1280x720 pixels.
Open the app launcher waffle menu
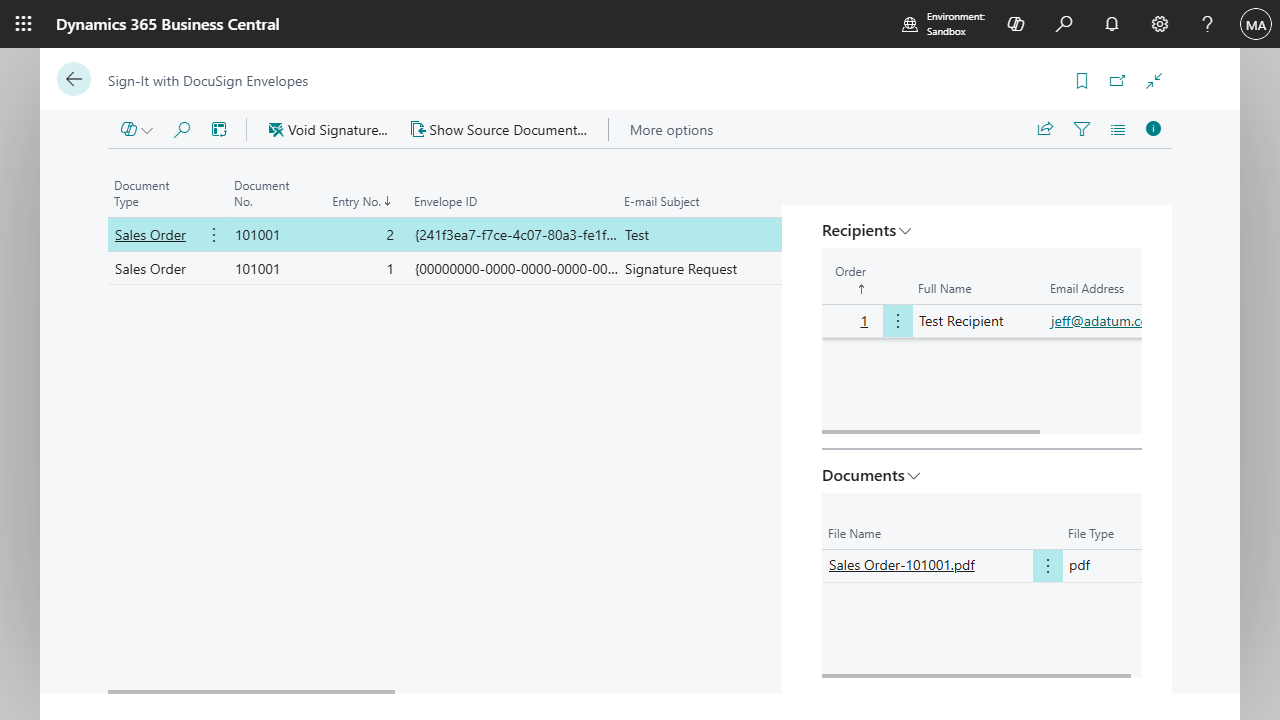(x=24, y=24)
